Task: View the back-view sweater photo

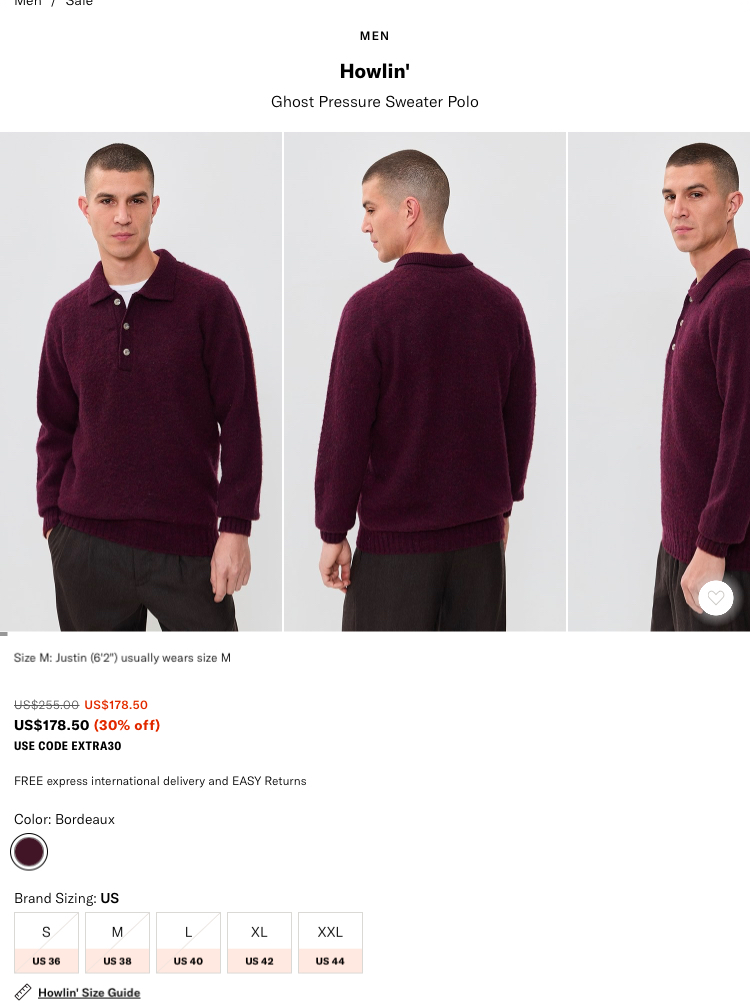Action: coord(425,382)
